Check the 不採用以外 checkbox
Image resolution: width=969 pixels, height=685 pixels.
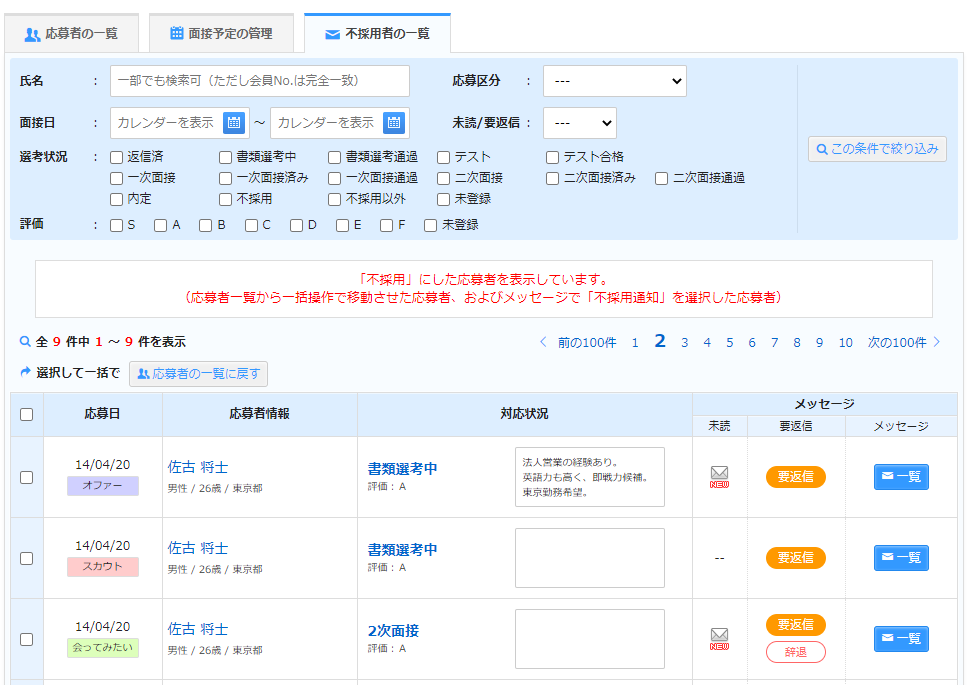334,200
